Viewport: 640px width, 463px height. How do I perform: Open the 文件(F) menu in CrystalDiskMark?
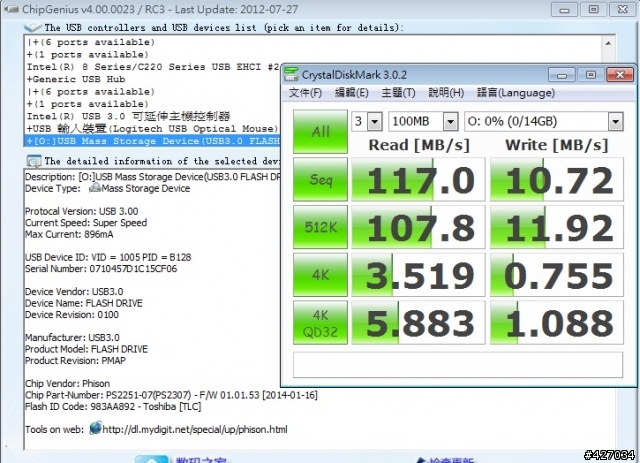(x=305, y=93)
